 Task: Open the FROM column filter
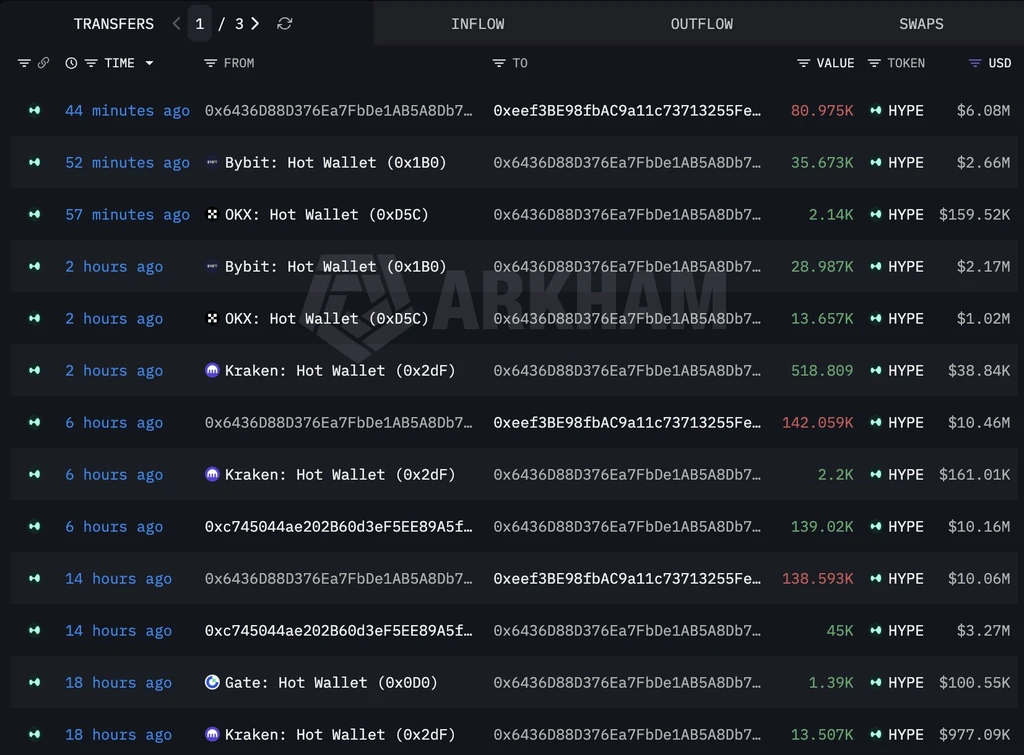point(210,63)
